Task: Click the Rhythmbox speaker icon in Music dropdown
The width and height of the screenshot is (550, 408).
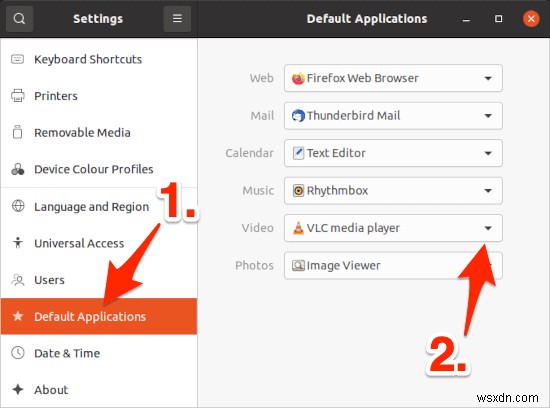Action: pos(298,190)
